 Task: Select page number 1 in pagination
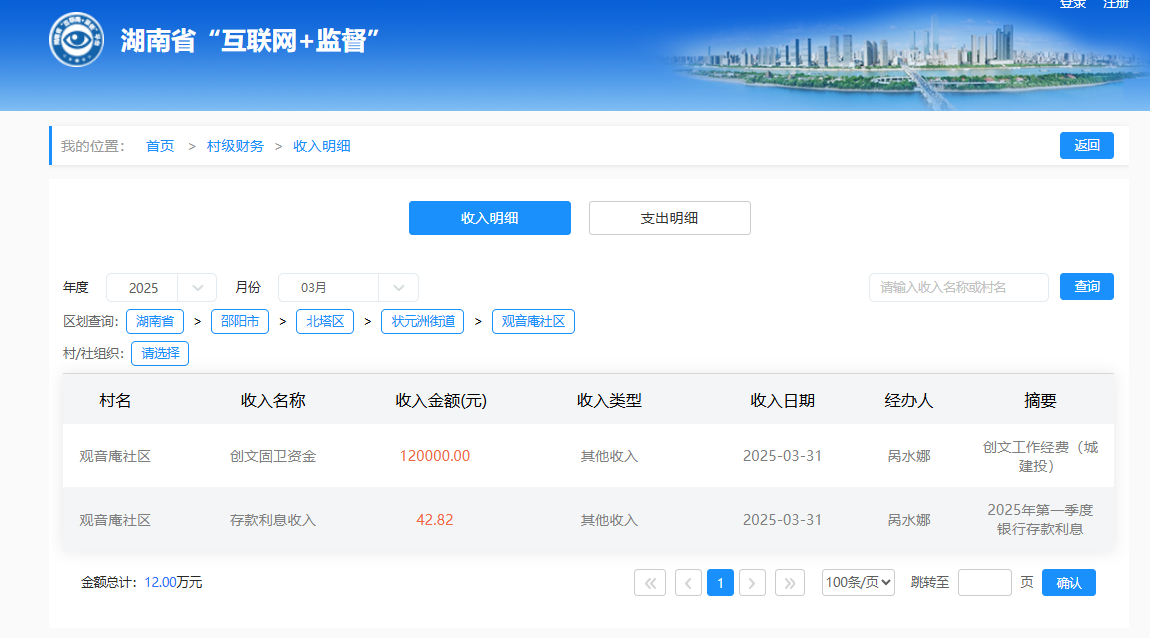[720, 583]
